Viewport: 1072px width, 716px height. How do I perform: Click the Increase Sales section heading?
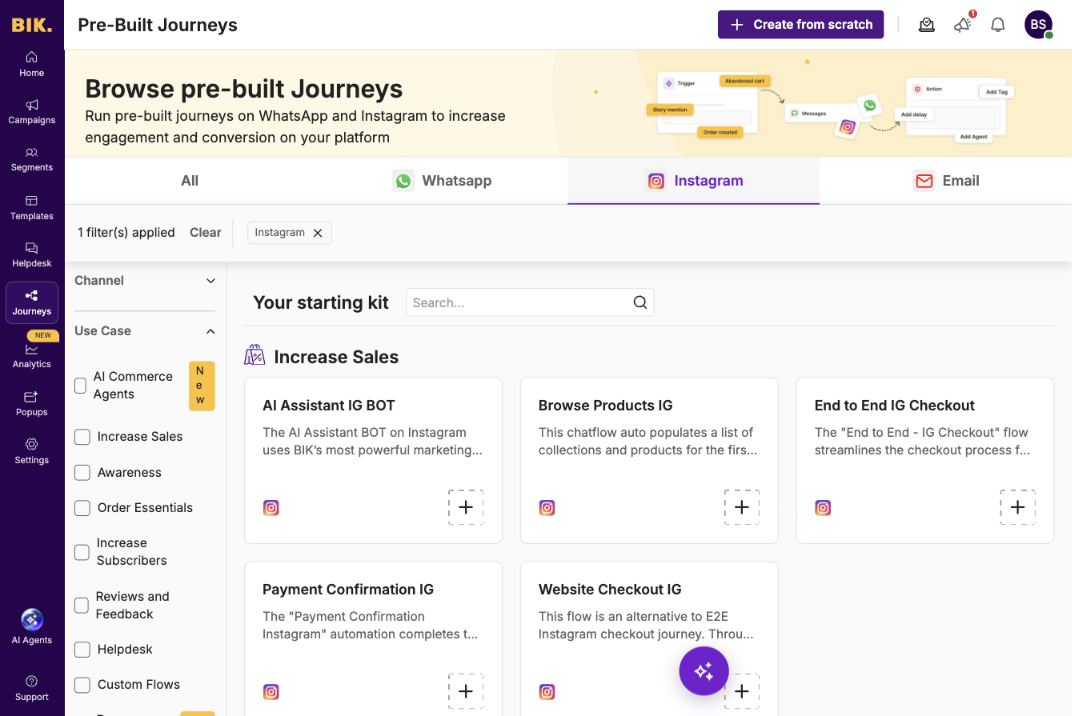[x=336, y=357]
